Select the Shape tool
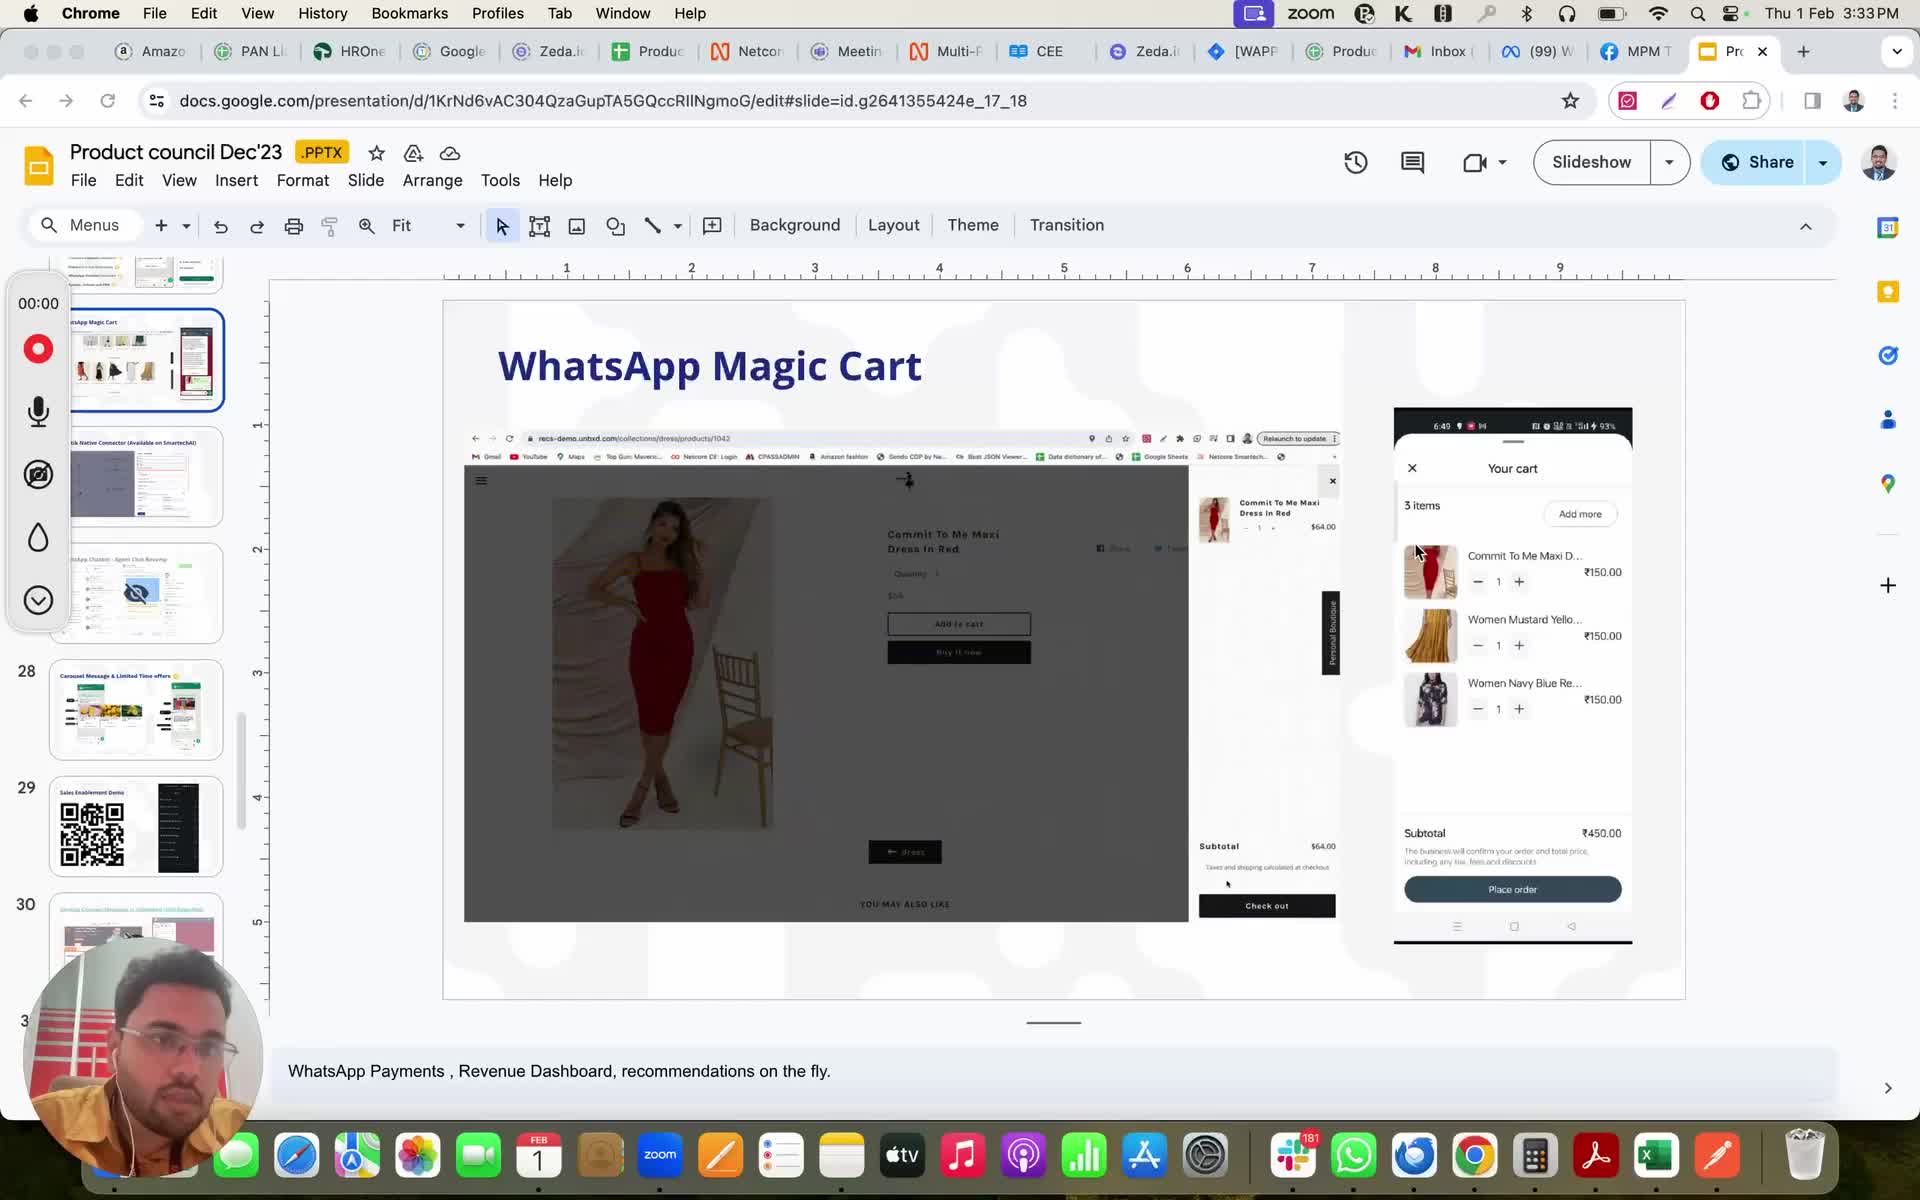 click(615, 226)
